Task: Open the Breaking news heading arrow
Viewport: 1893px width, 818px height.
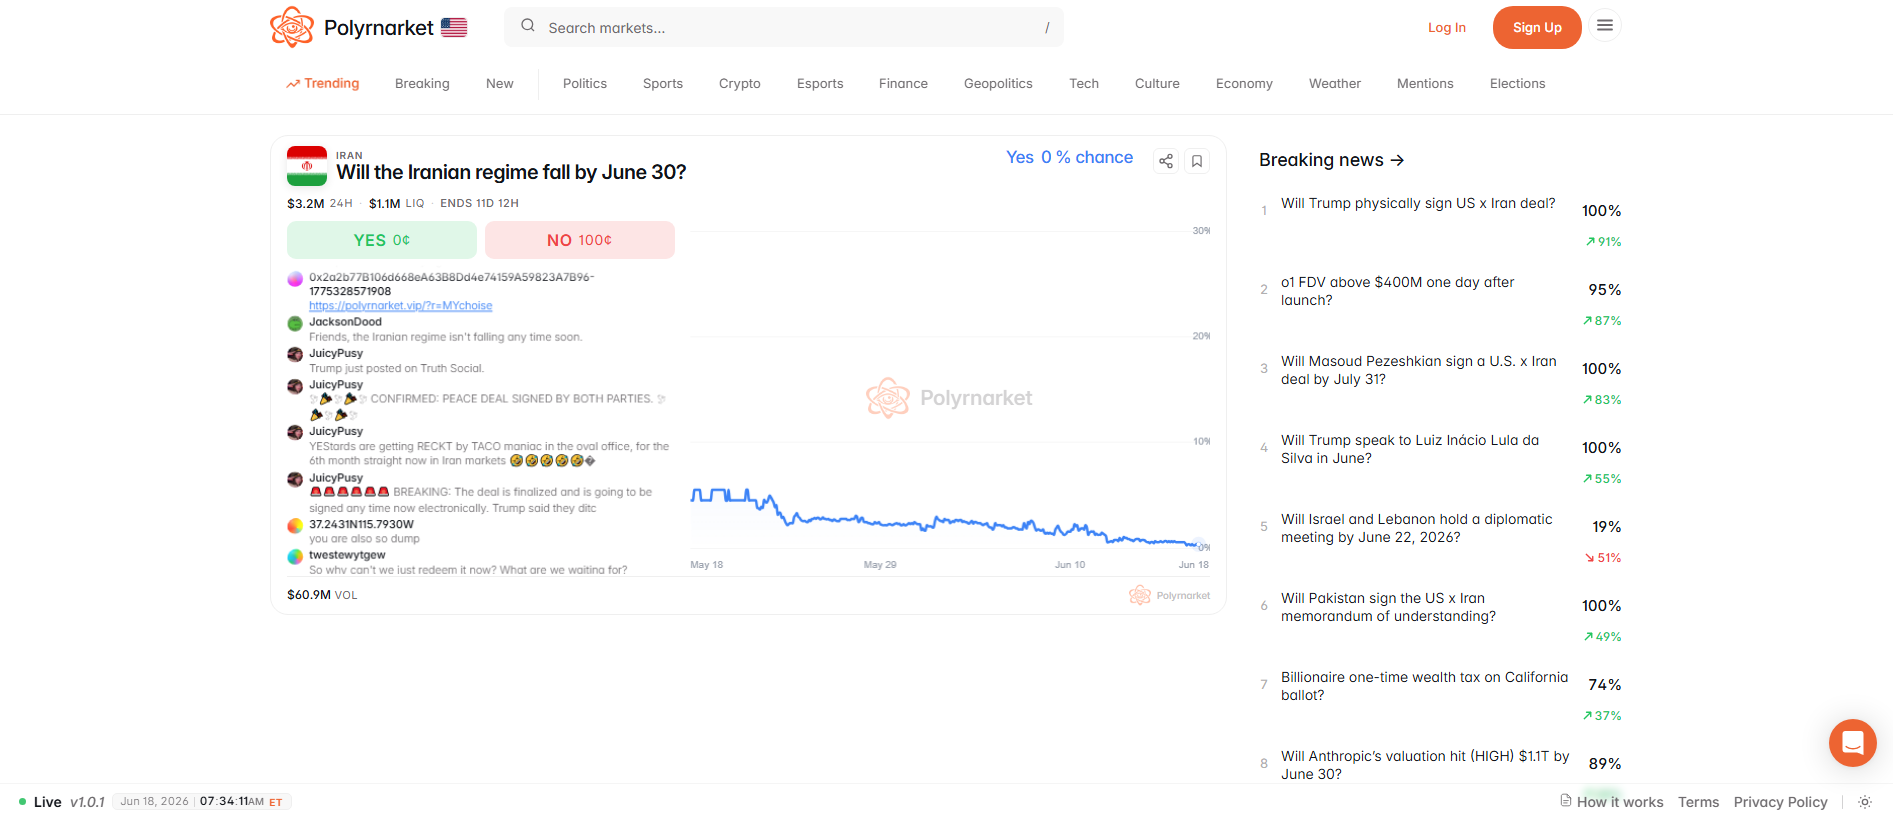Action: tap(1397, 160)
